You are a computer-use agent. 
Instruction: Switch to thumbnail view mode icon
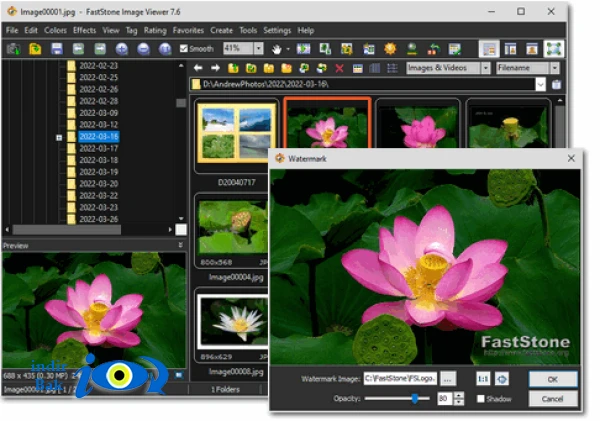(x=357, y=68)
